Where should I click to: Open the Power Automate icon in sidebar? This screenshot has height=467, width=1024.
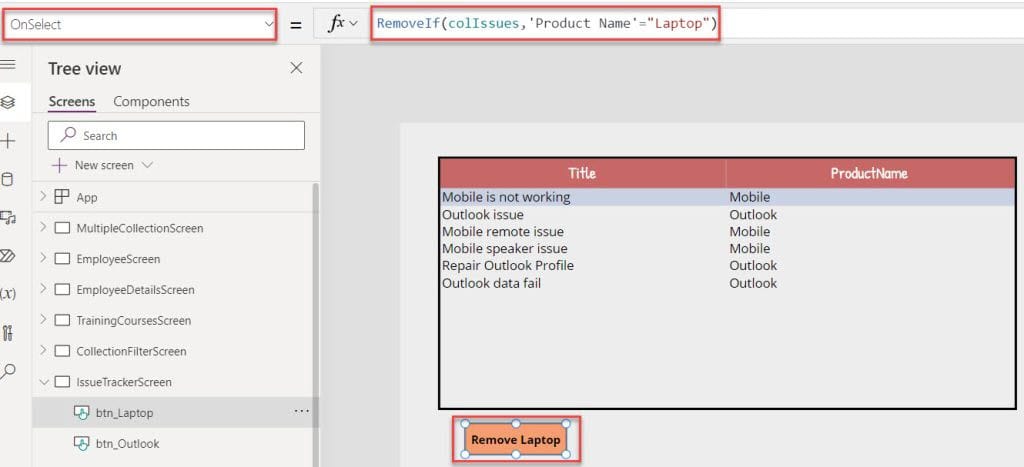point(8,255)
